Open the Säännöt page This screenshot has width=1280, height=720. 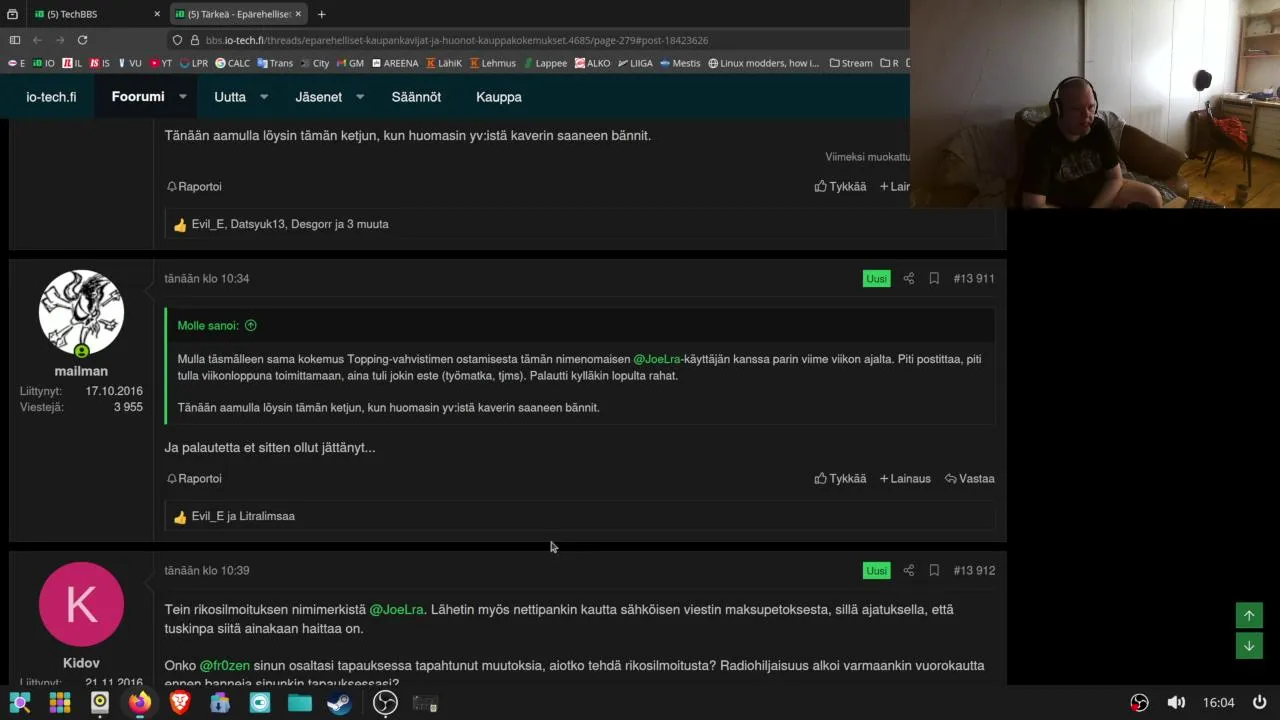click(x=416, y=97)
